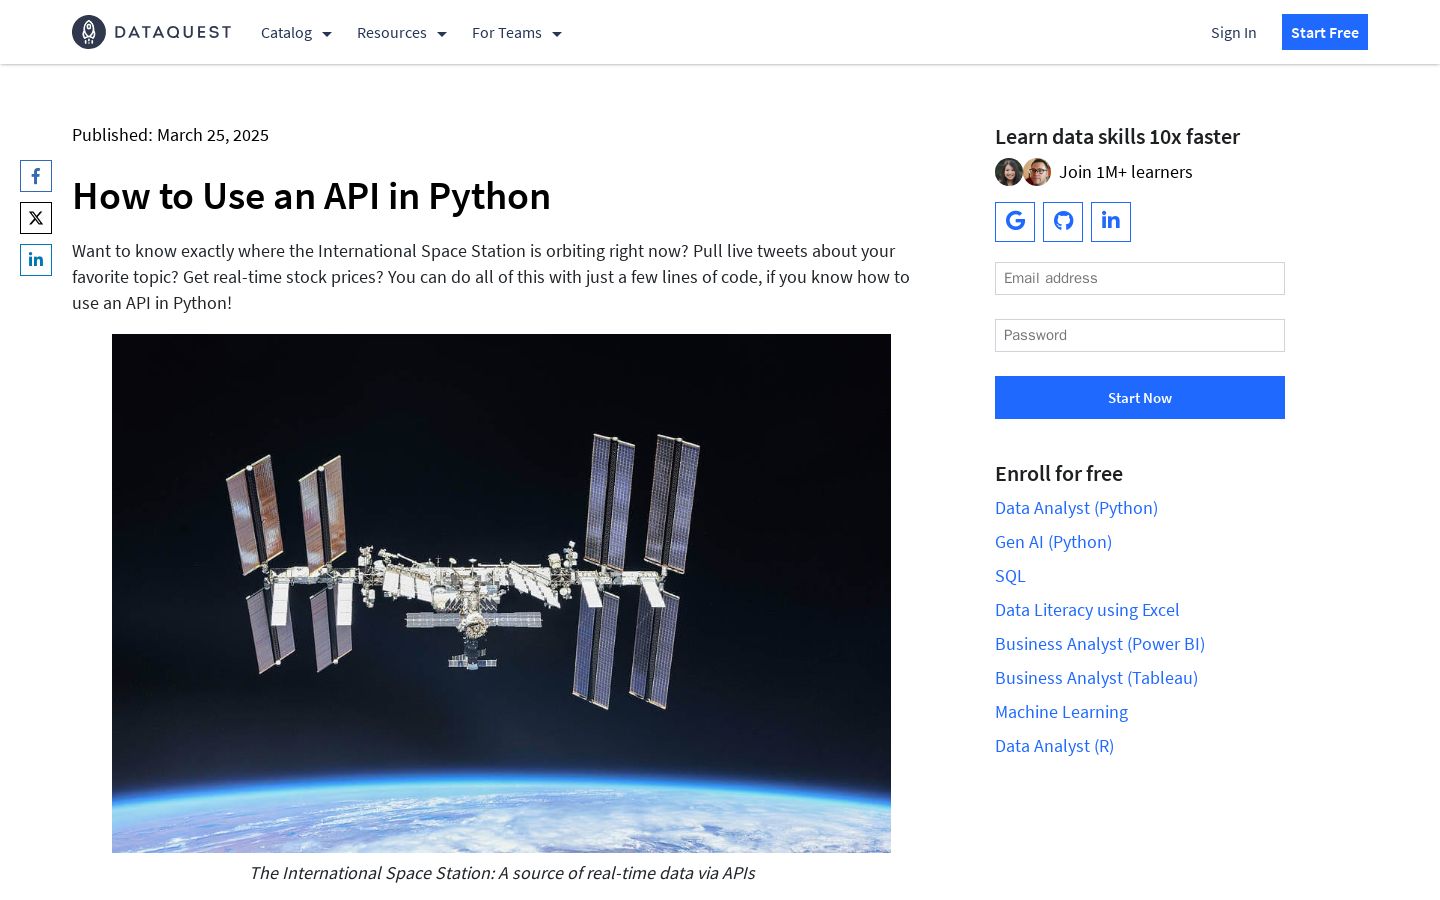Viewport: 1440px width, 900px height.
Task: Click the learner avatars next to Join 1M+ learners
Action: click(1023, 172)
